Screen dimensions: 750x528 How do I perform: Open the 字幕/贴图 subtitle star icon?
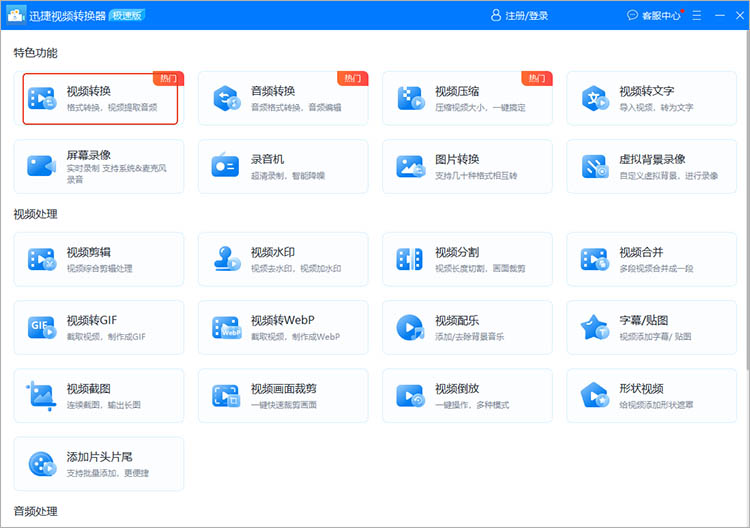(x=595, y=327)
